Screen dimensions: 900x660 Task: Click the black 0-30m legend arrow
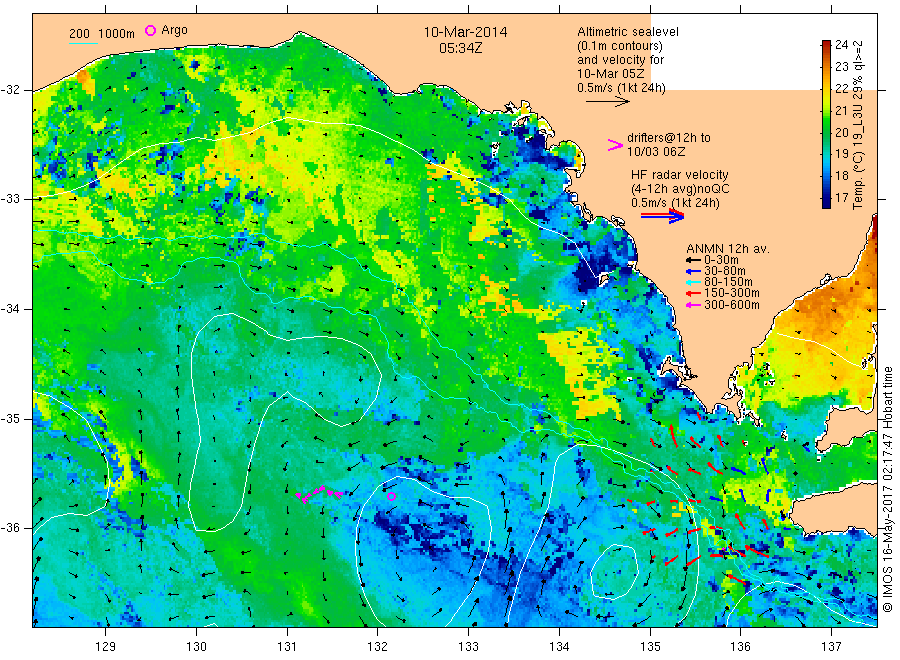coord(693,260)
